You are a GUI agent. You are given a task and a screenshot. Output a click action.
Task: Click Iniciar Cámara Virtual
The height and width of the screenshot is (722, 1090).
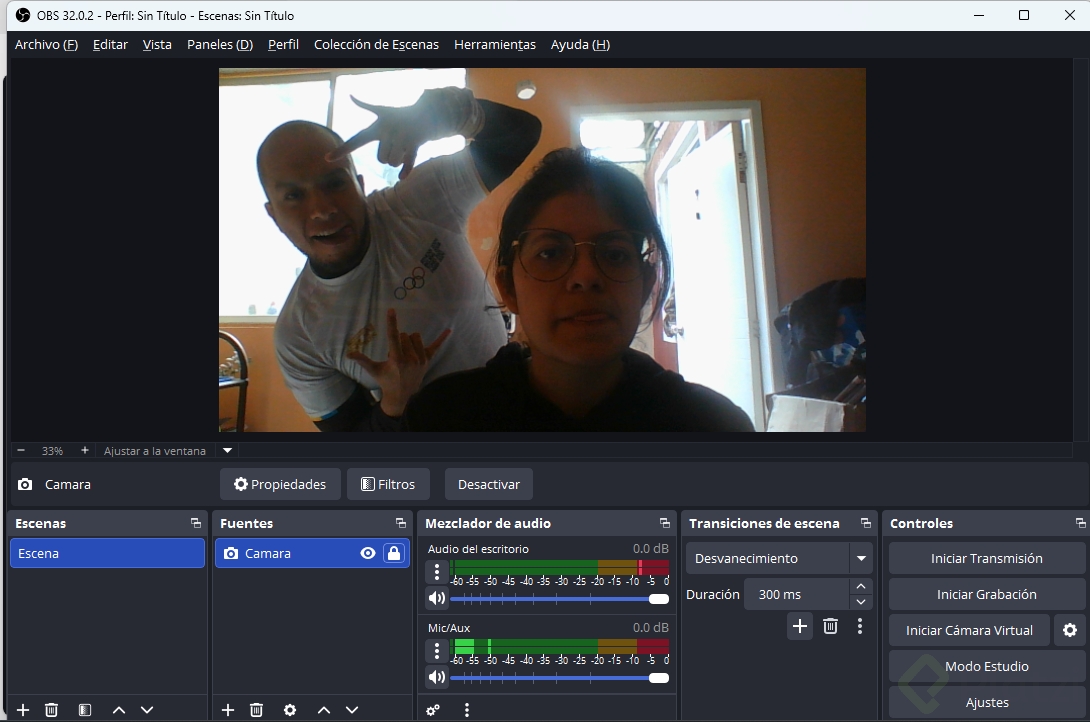click(969, 630)
